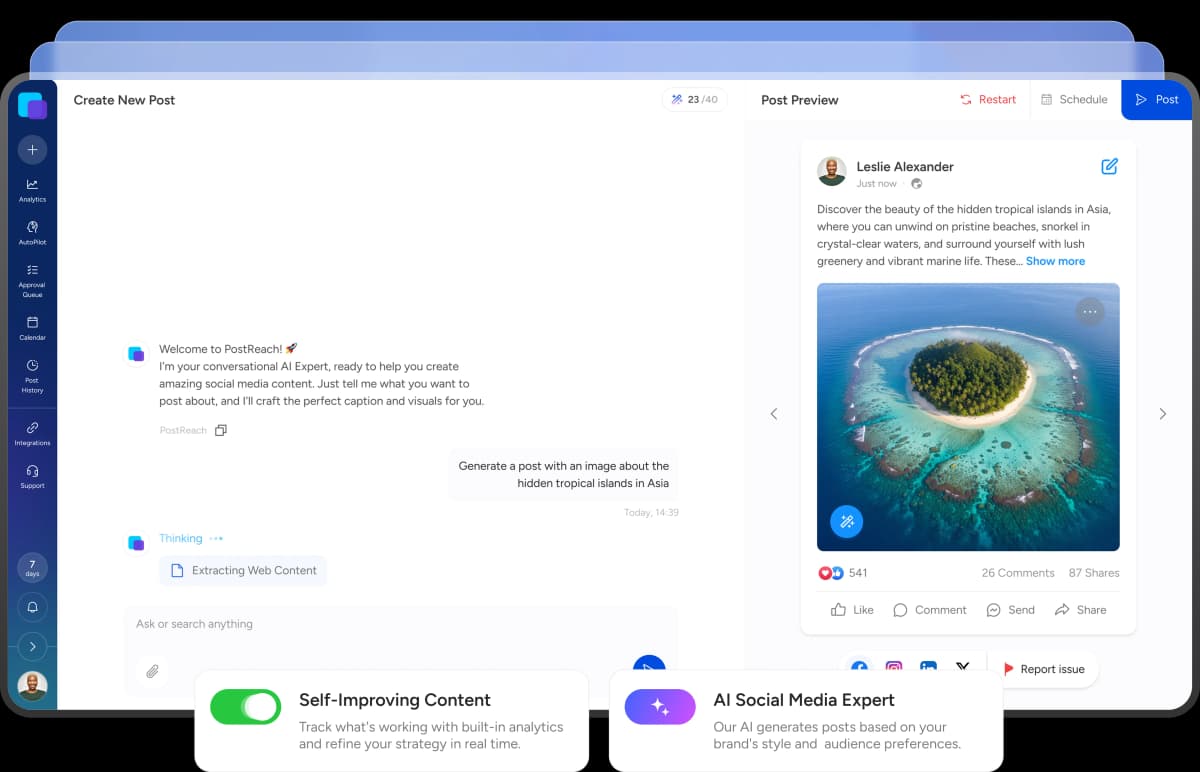Open the Calendar view

32,328
